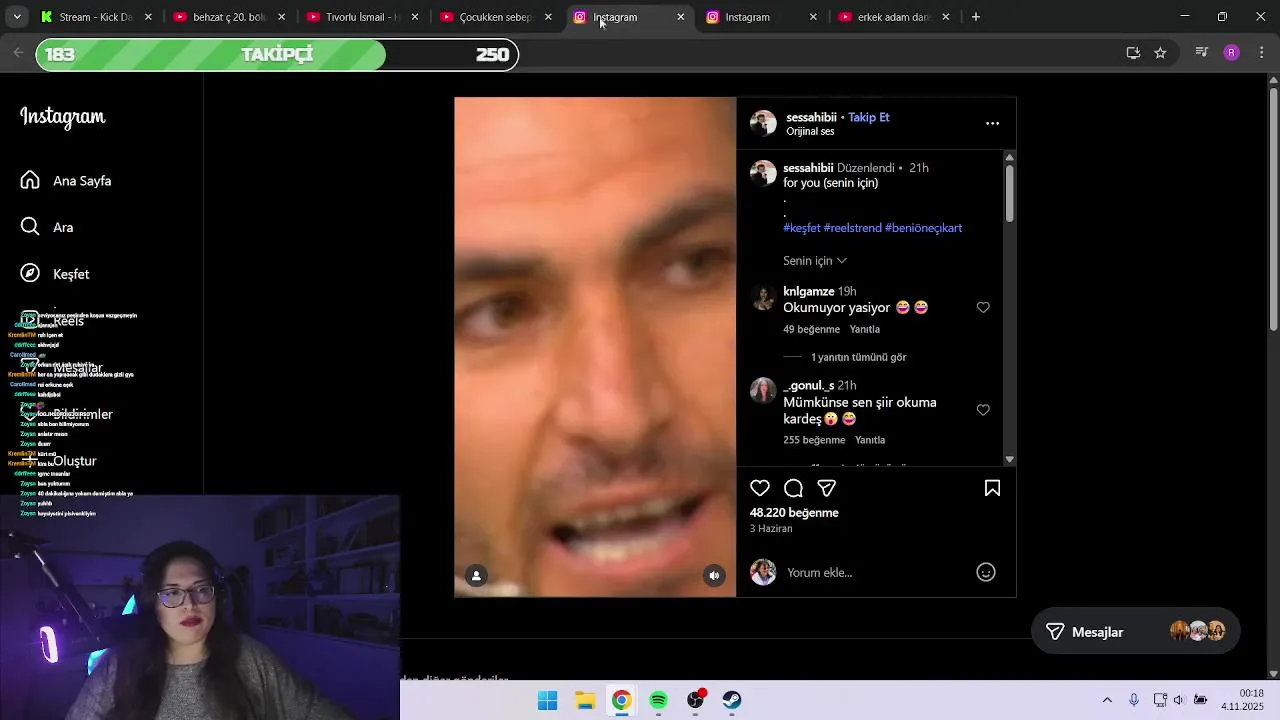Mute the reel with the speaker icon
1280x720 pixels.
714,575
